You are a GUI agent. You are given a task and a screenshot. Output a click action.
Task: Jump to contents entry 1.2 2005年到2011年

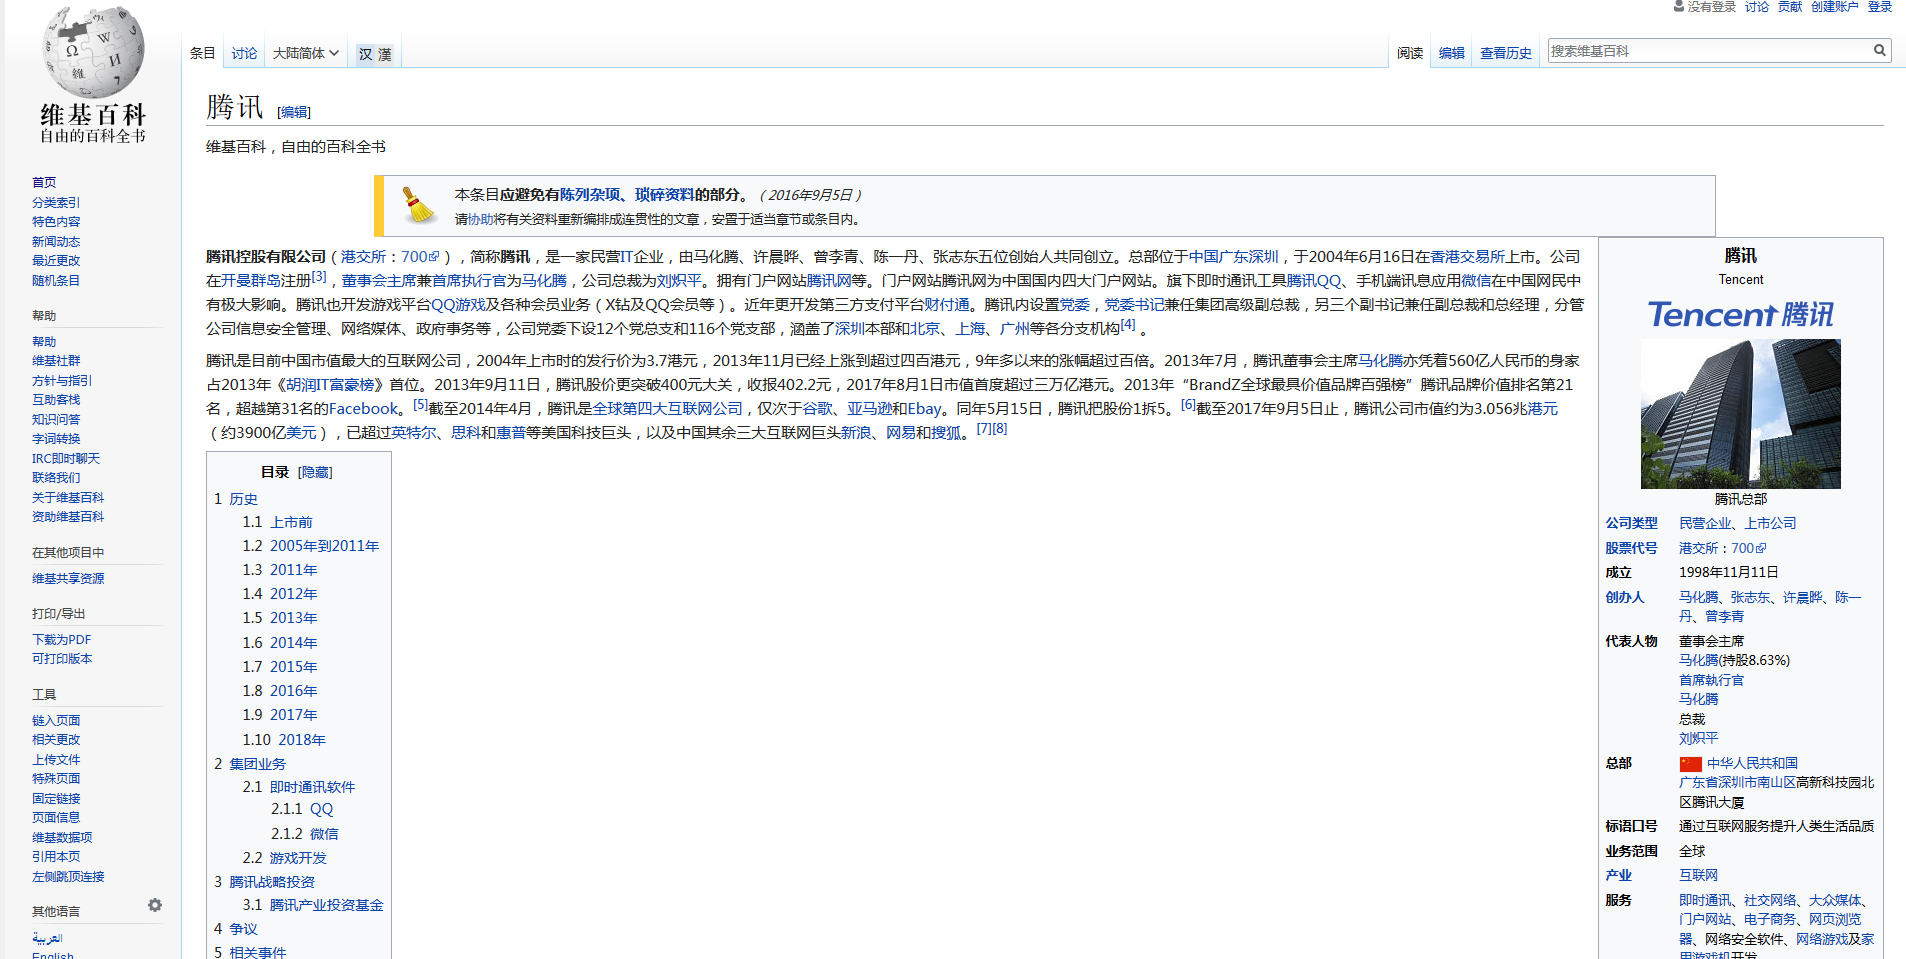311,546
